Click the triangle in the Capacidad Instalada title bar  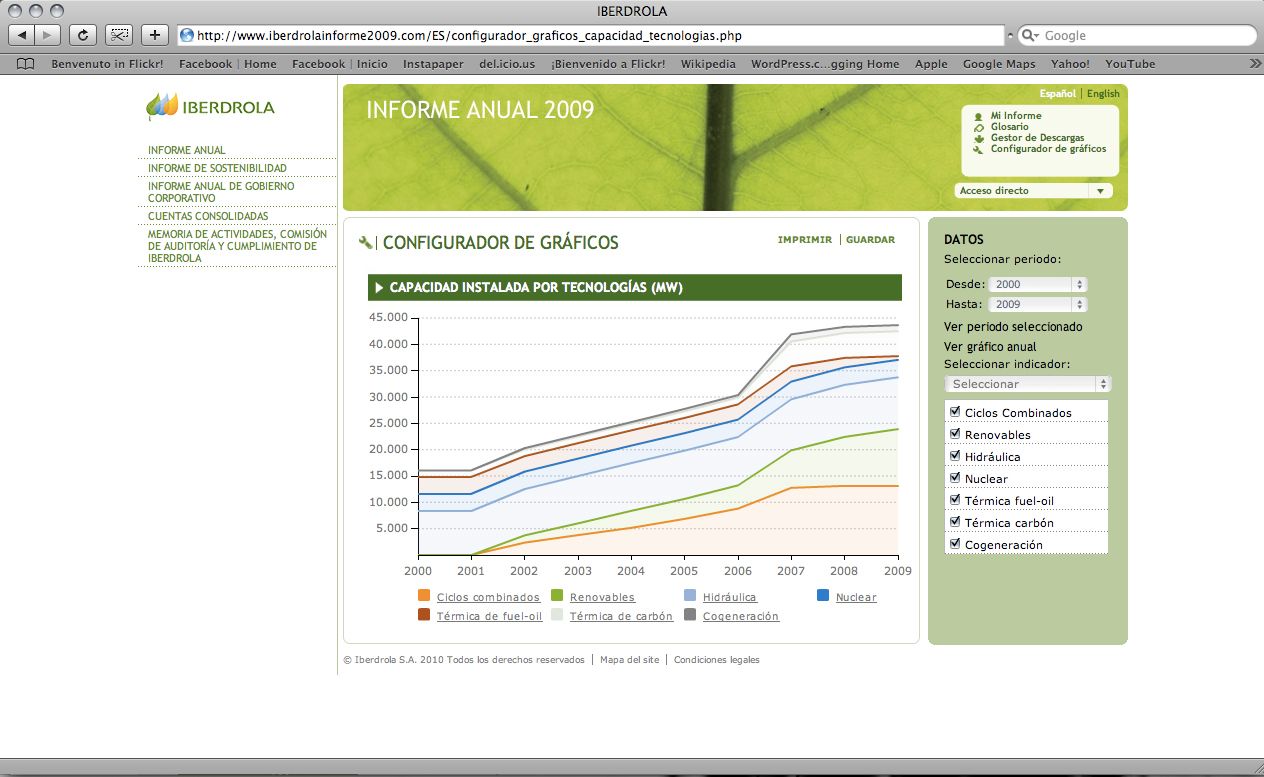(379, 288)
